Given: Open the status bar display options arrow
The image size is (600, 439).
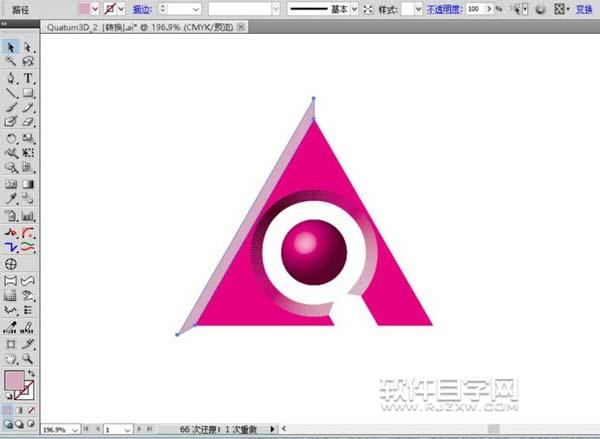Looking at the screenshot, I should [272, 429].
